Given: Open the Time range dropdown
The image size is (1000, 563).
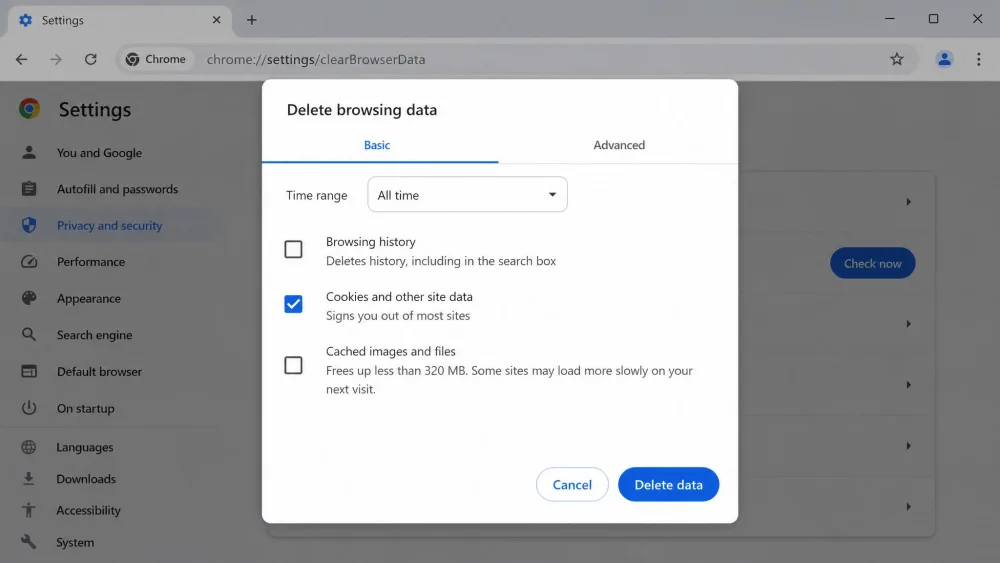Looking at the screenshot, I should click(467, 194).
